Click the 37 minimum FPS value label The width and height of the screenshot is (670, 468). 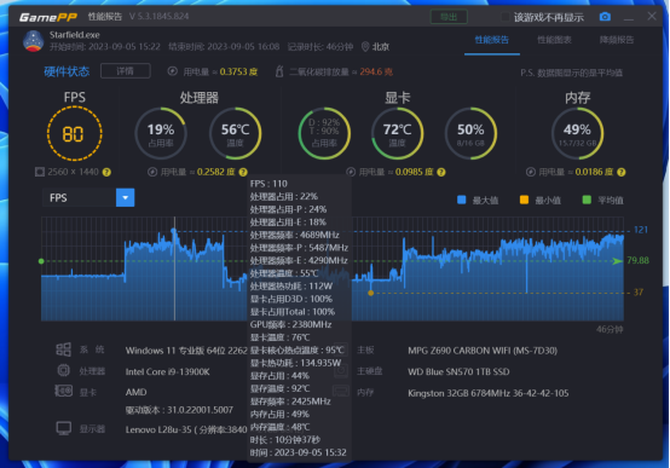[x=638, y=292]
